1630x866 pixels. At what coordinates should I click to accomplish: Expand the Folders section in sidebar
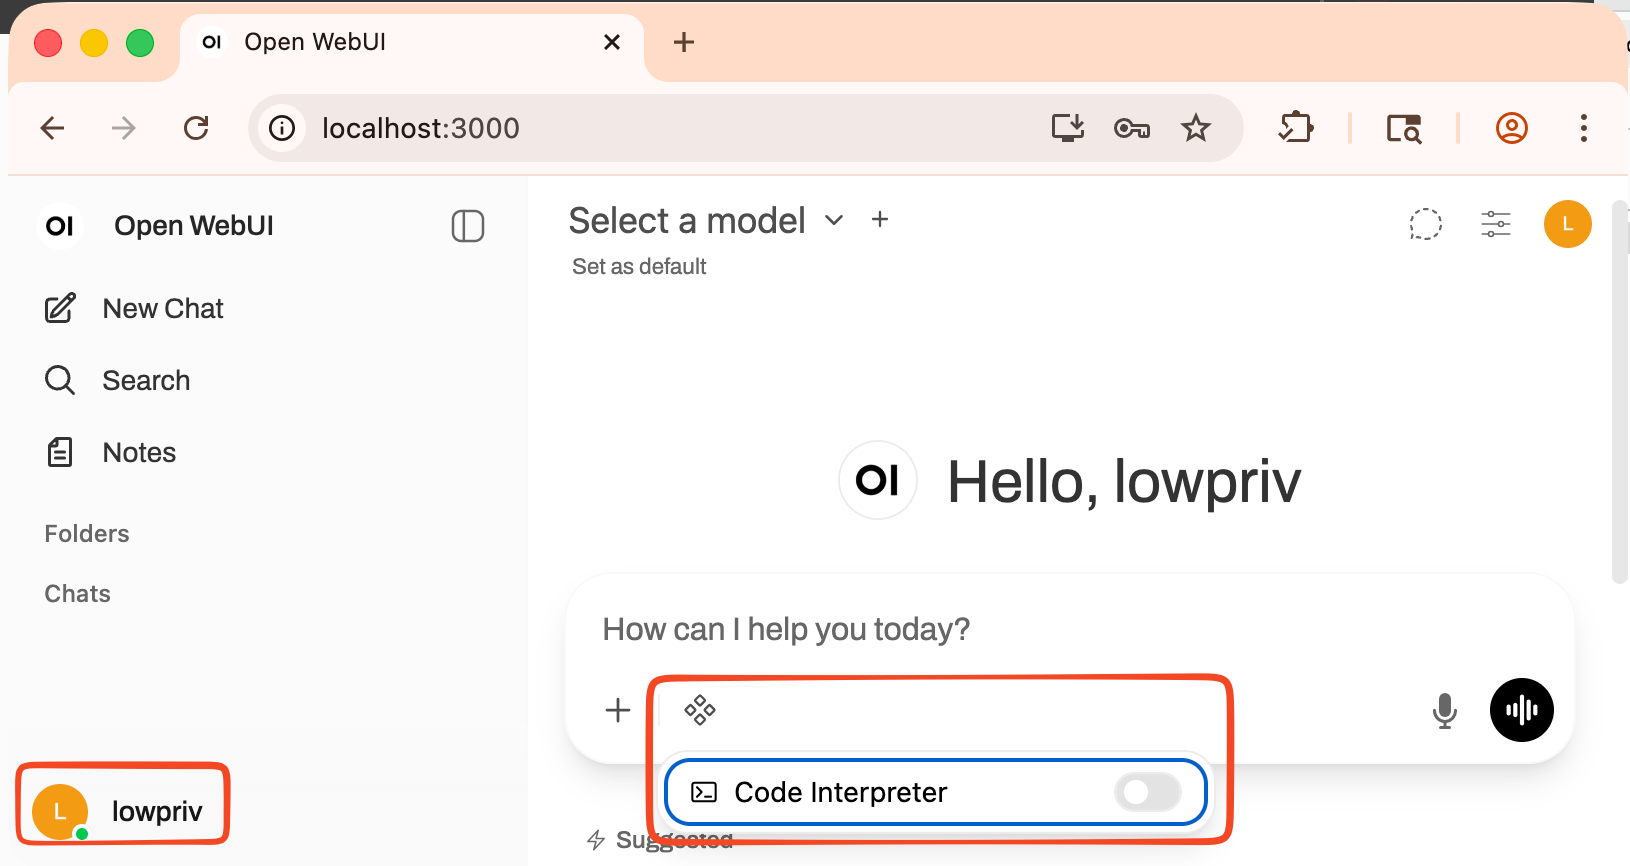click(x=87, y=534)
